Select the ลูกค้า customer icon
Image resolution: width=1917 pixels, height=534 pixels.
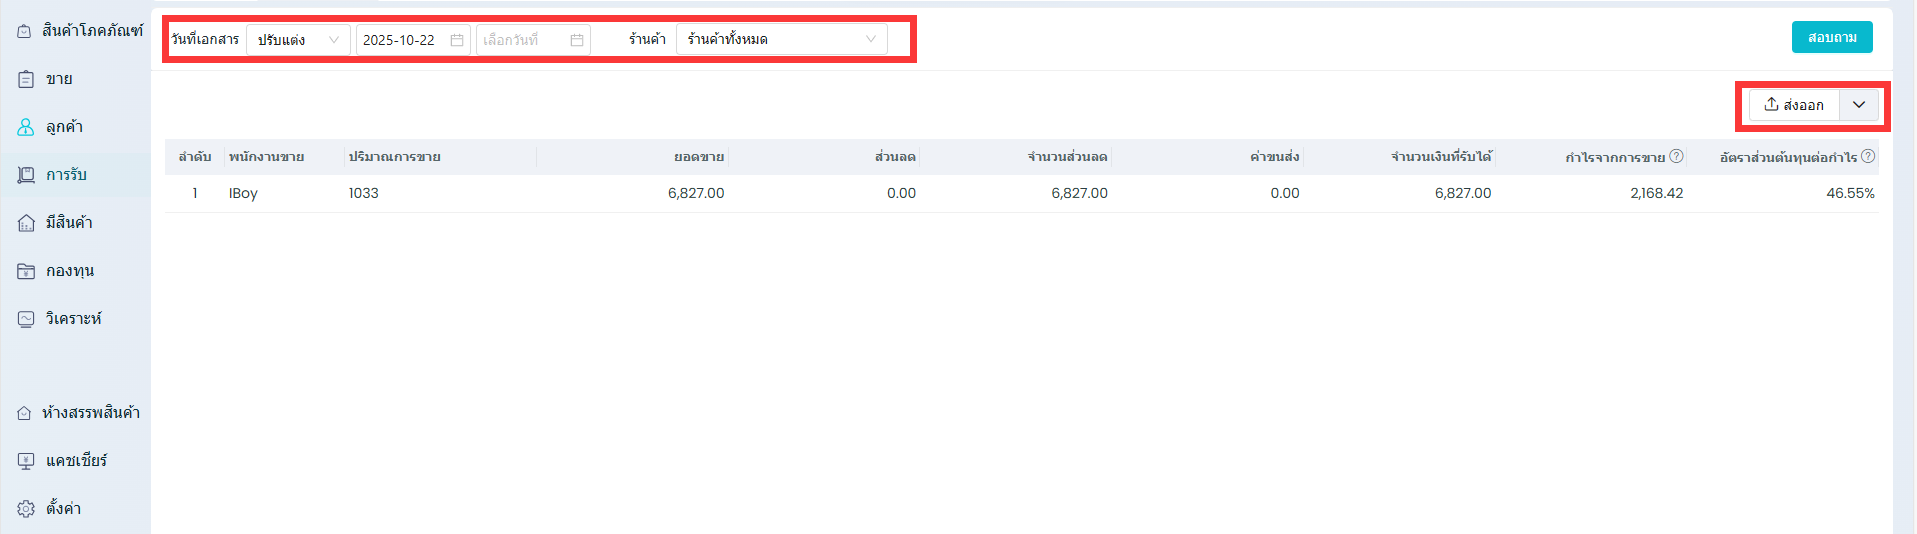26,127
